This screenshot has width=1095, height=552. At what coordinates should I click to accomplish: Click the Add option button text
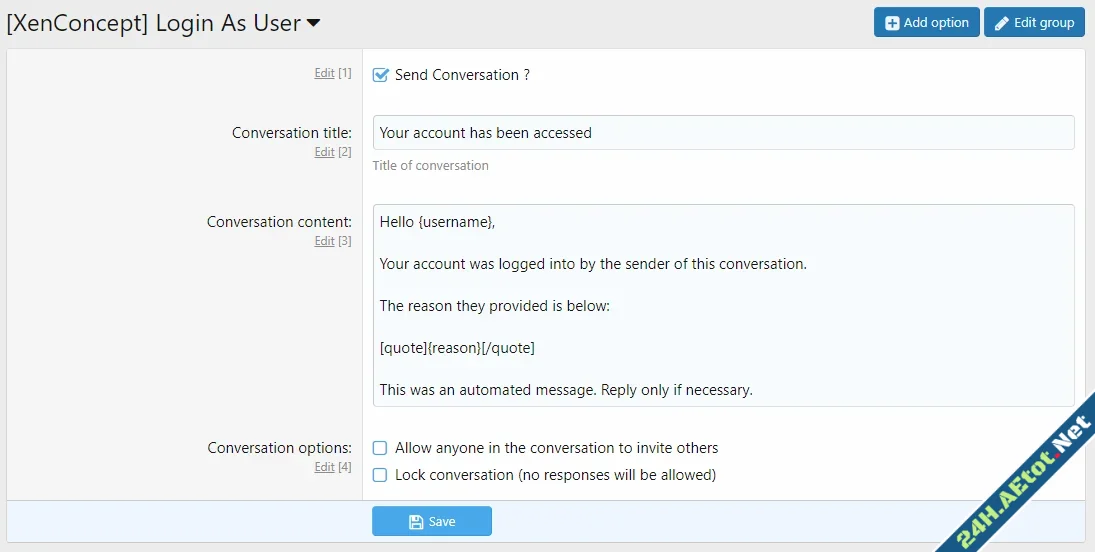click(x=936, y=23)
